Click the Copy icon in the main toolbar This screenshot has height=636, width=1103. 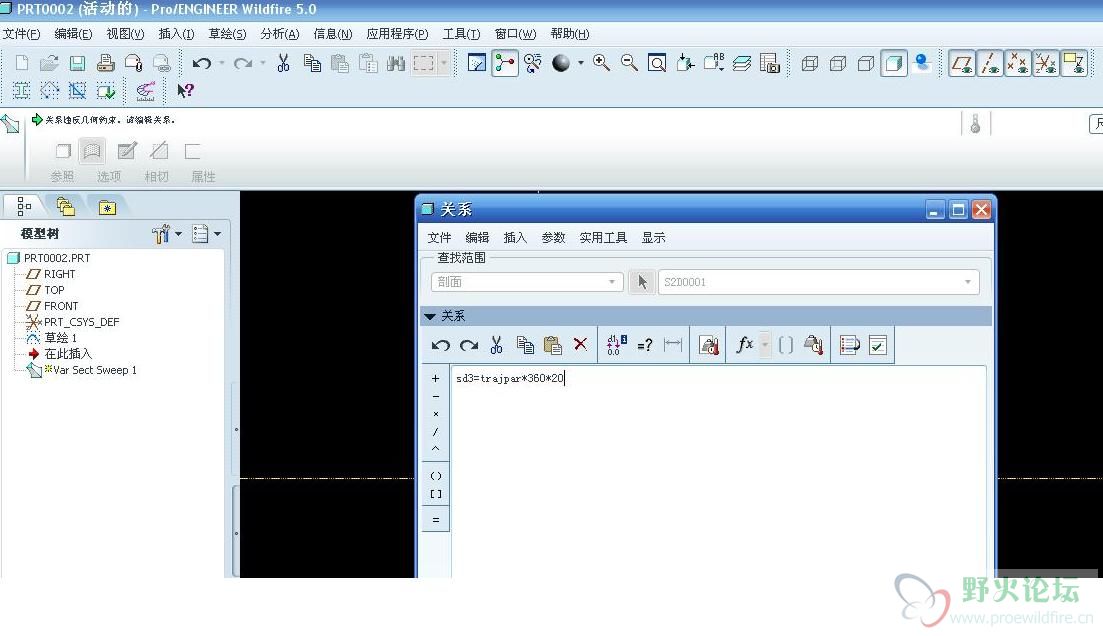point(312,63)
